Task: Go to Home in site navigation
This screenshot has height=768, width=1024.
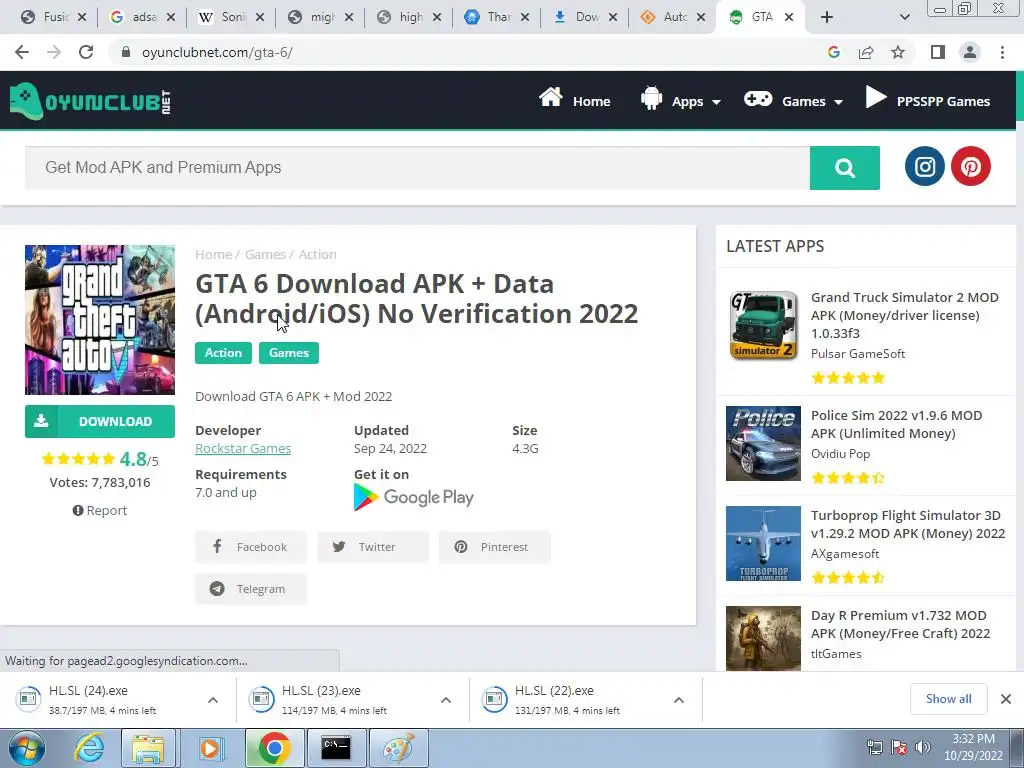Action: [575, 101]
